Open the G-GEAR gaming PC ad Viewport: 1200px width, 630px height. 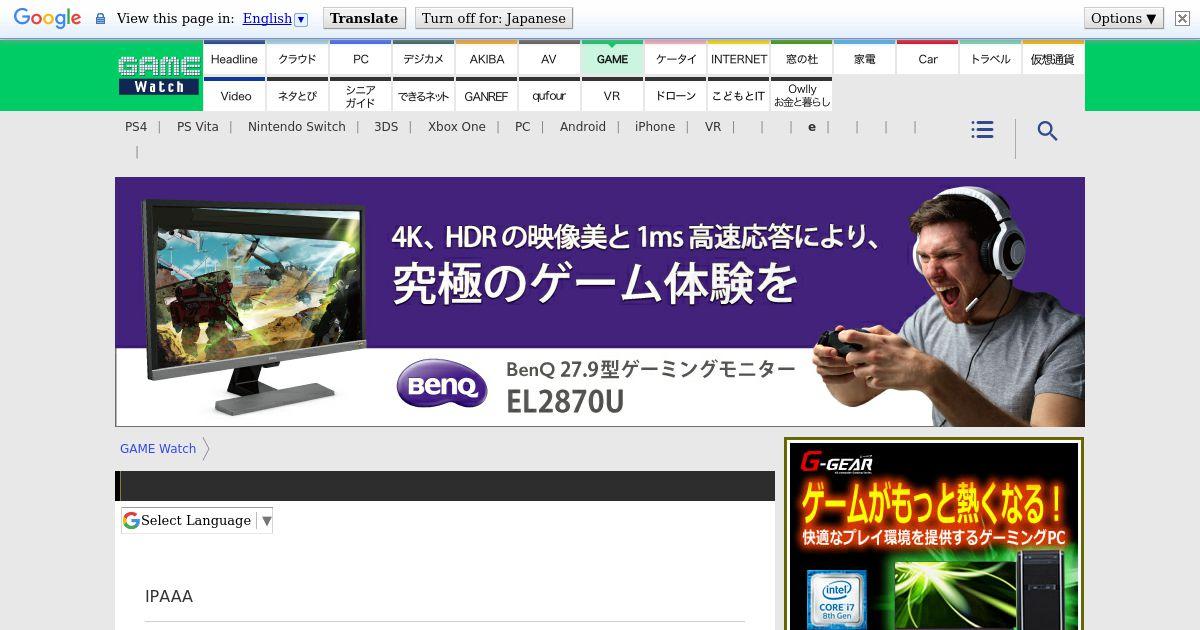click(x=934, y=535)
